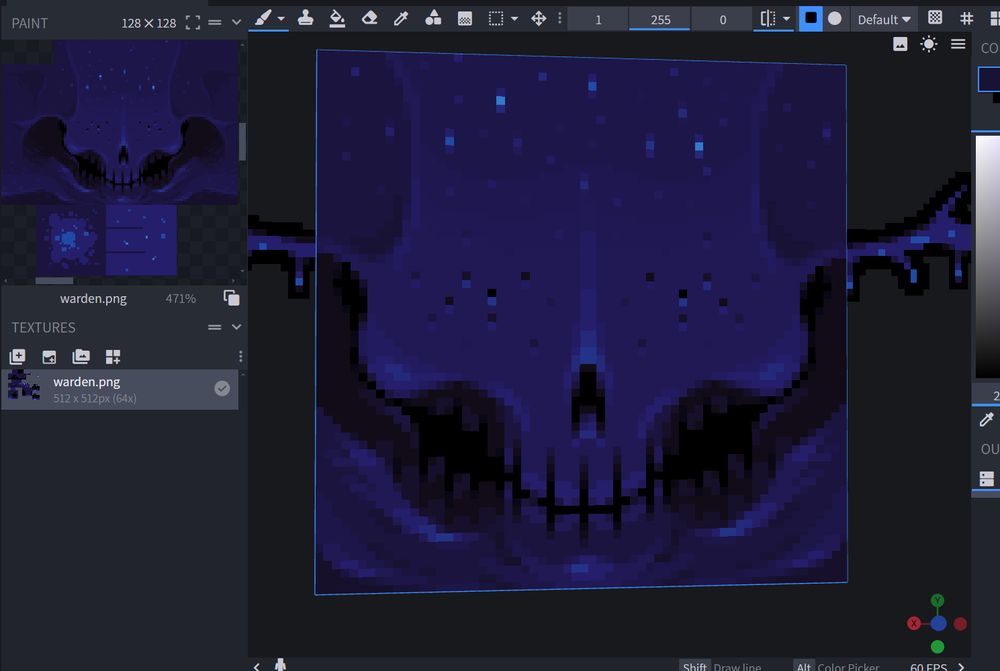Screen dimensions: 1000x671
Task: Click the green Y axis gizmo
Action: [937, 601]
